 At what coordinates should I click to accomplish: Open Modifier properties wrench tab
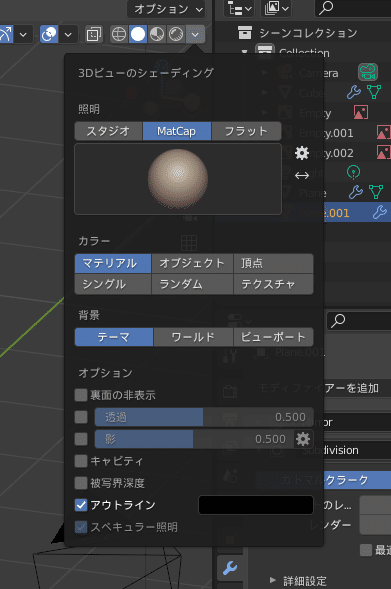pos(229,568)
